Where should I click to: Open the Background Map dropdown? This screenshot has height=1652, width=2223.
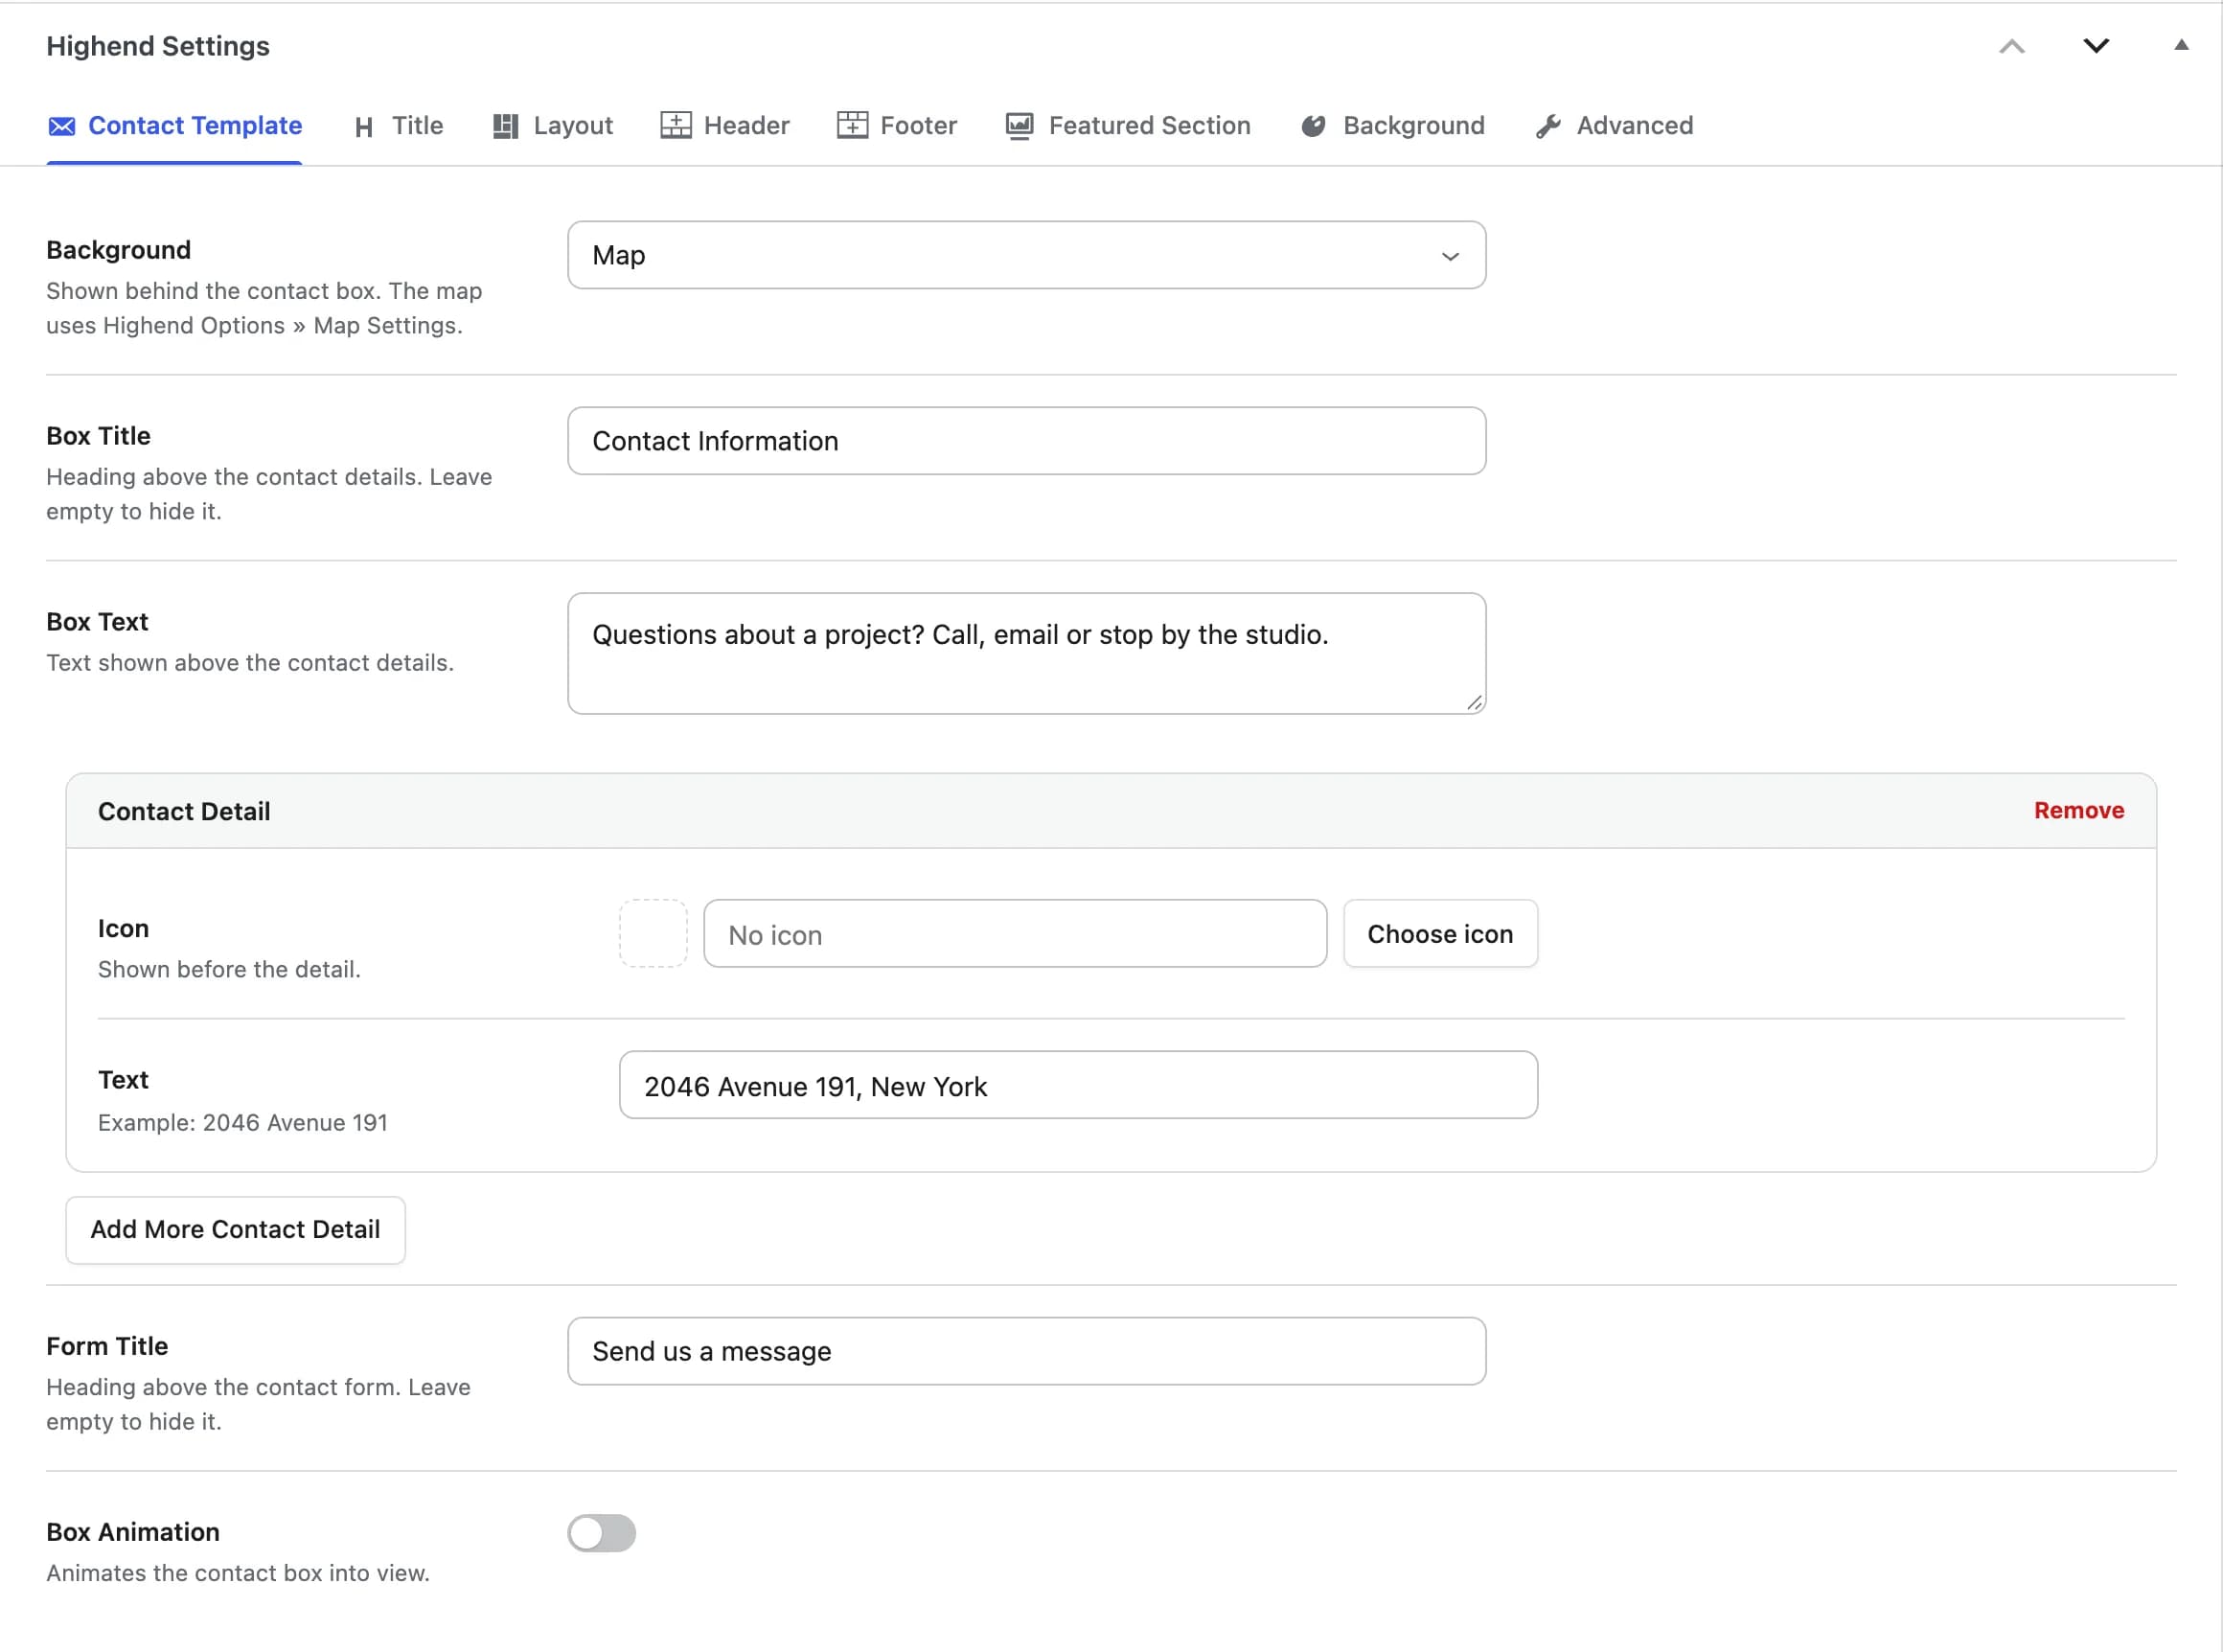coord(1026,255)
